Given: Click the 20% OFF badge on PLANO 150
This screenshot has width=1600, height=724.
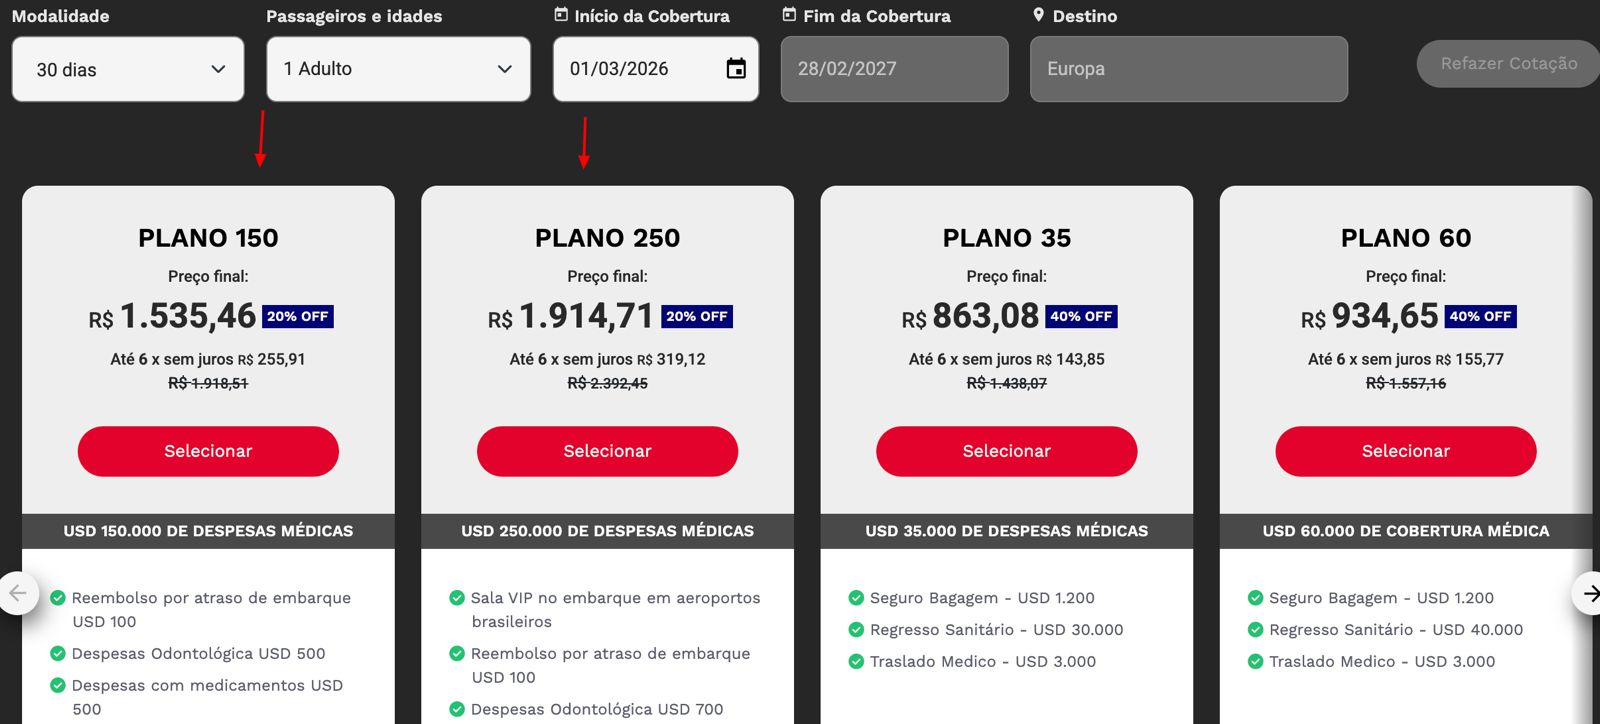Looking at the screenshot, I should (x=297, y=316).
